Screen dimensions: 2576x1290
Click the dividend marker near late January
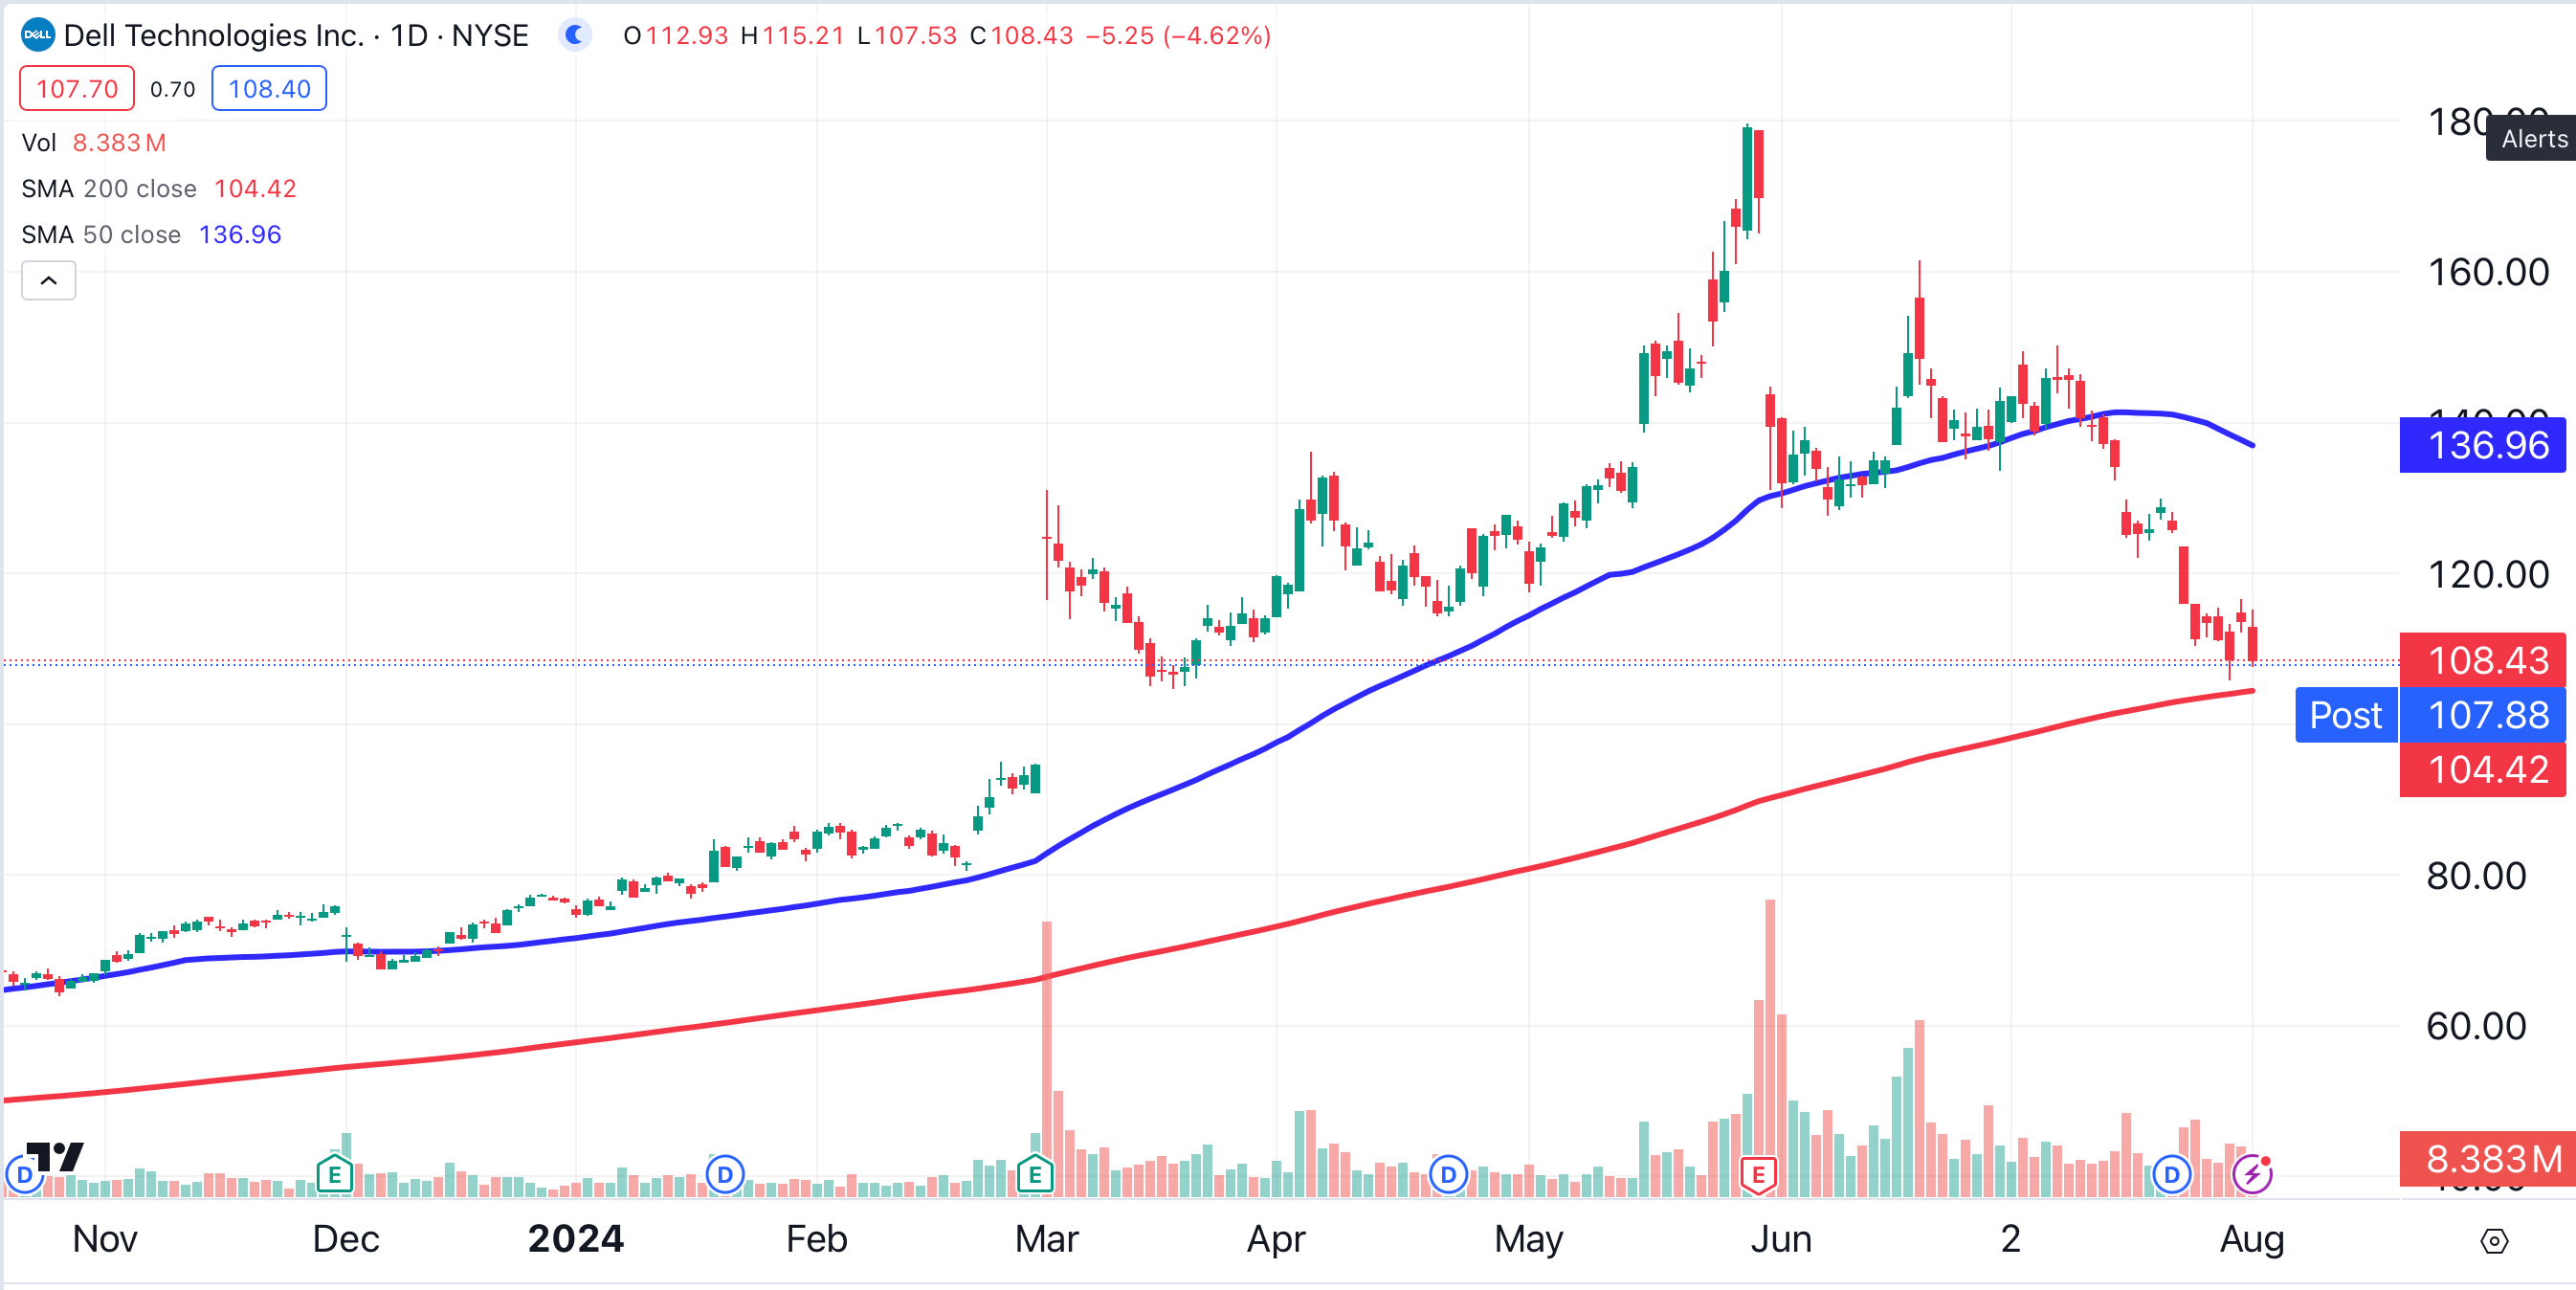coord(725,1174)
